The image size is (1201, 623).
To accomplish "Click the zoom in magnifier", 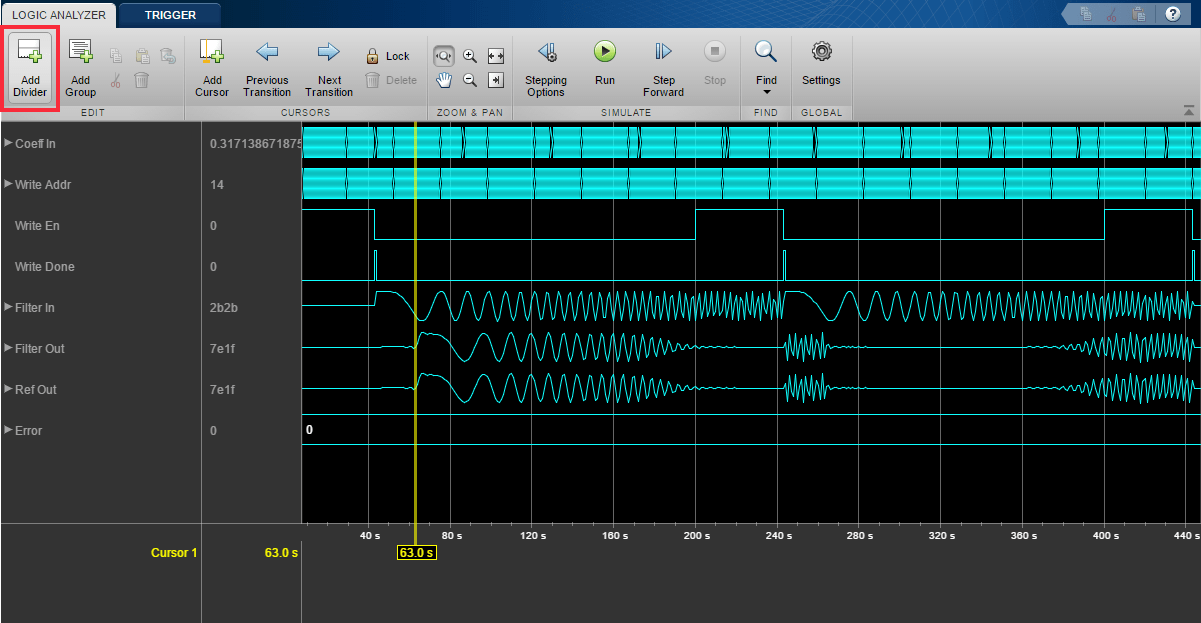I will [469, 56].
